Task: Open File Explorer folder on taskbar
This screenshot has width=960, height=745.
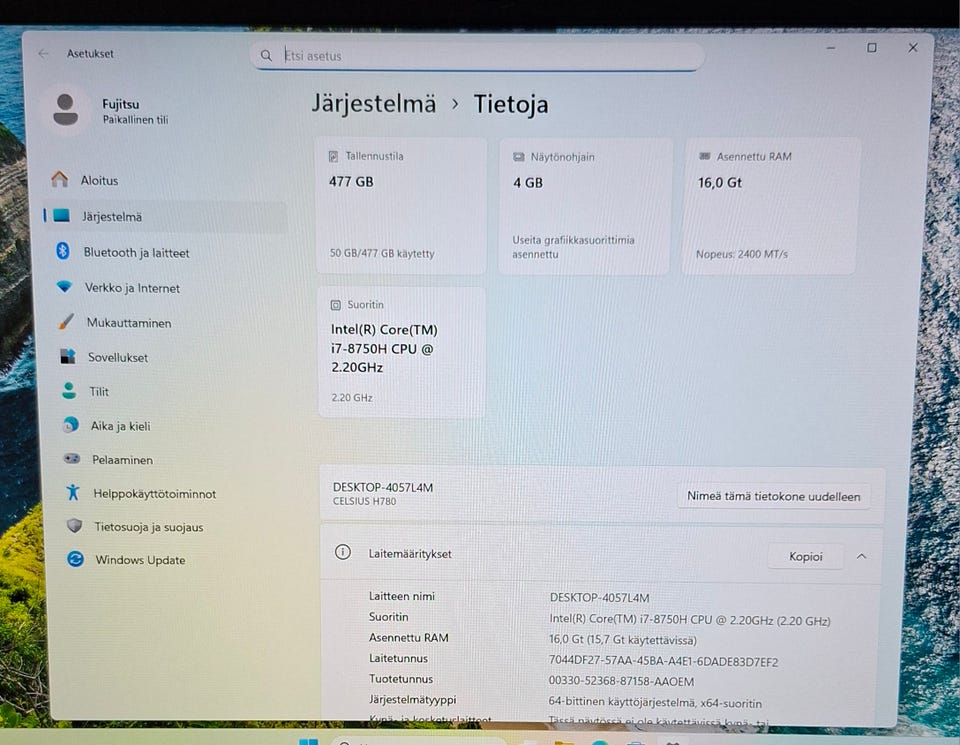Action: point(564,742)
